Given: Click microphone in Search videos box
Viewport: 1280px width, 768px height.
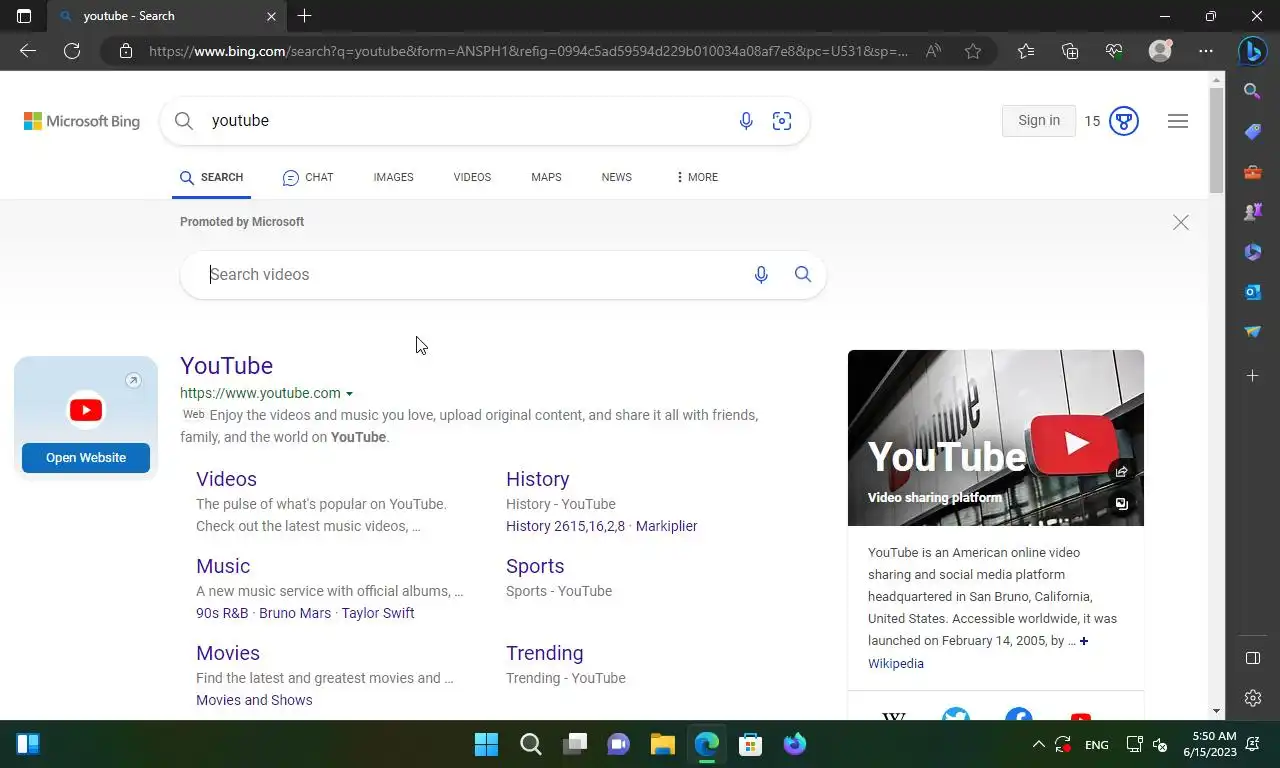Looking at the screenshot, I should (761, 274).
